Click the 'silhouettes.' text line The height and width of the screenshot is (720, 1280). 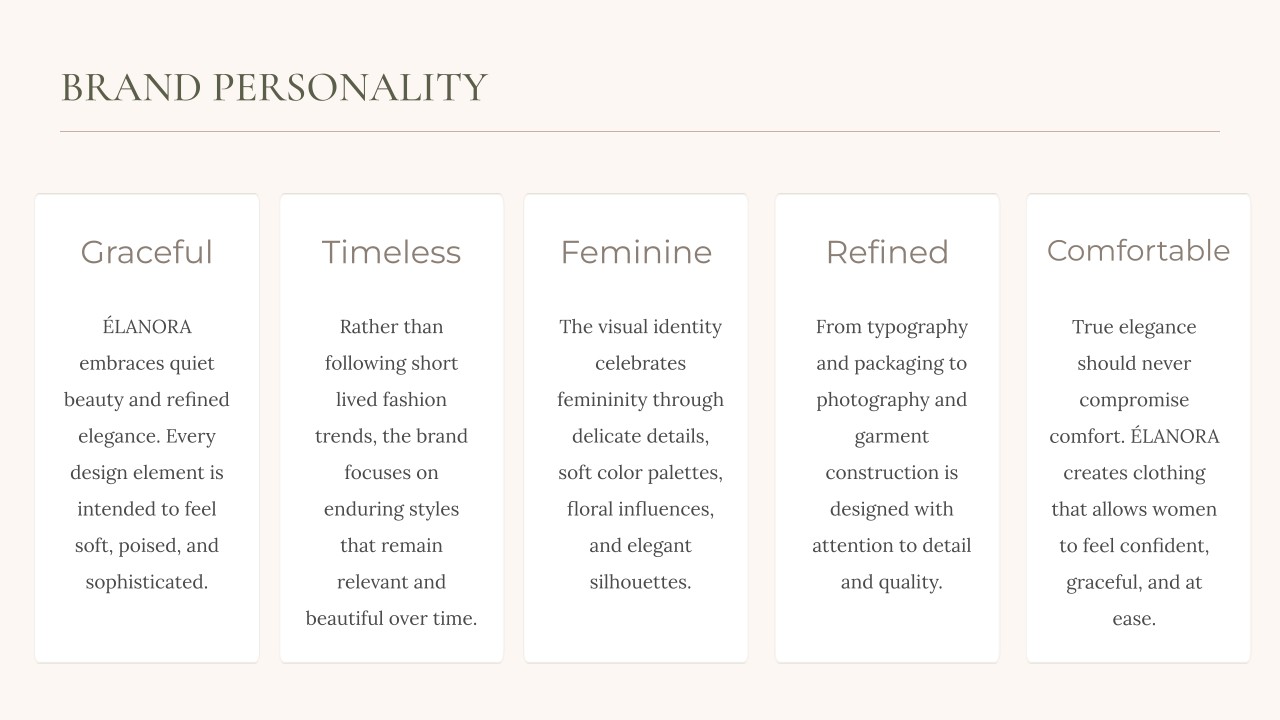click(x=640, y=582)
